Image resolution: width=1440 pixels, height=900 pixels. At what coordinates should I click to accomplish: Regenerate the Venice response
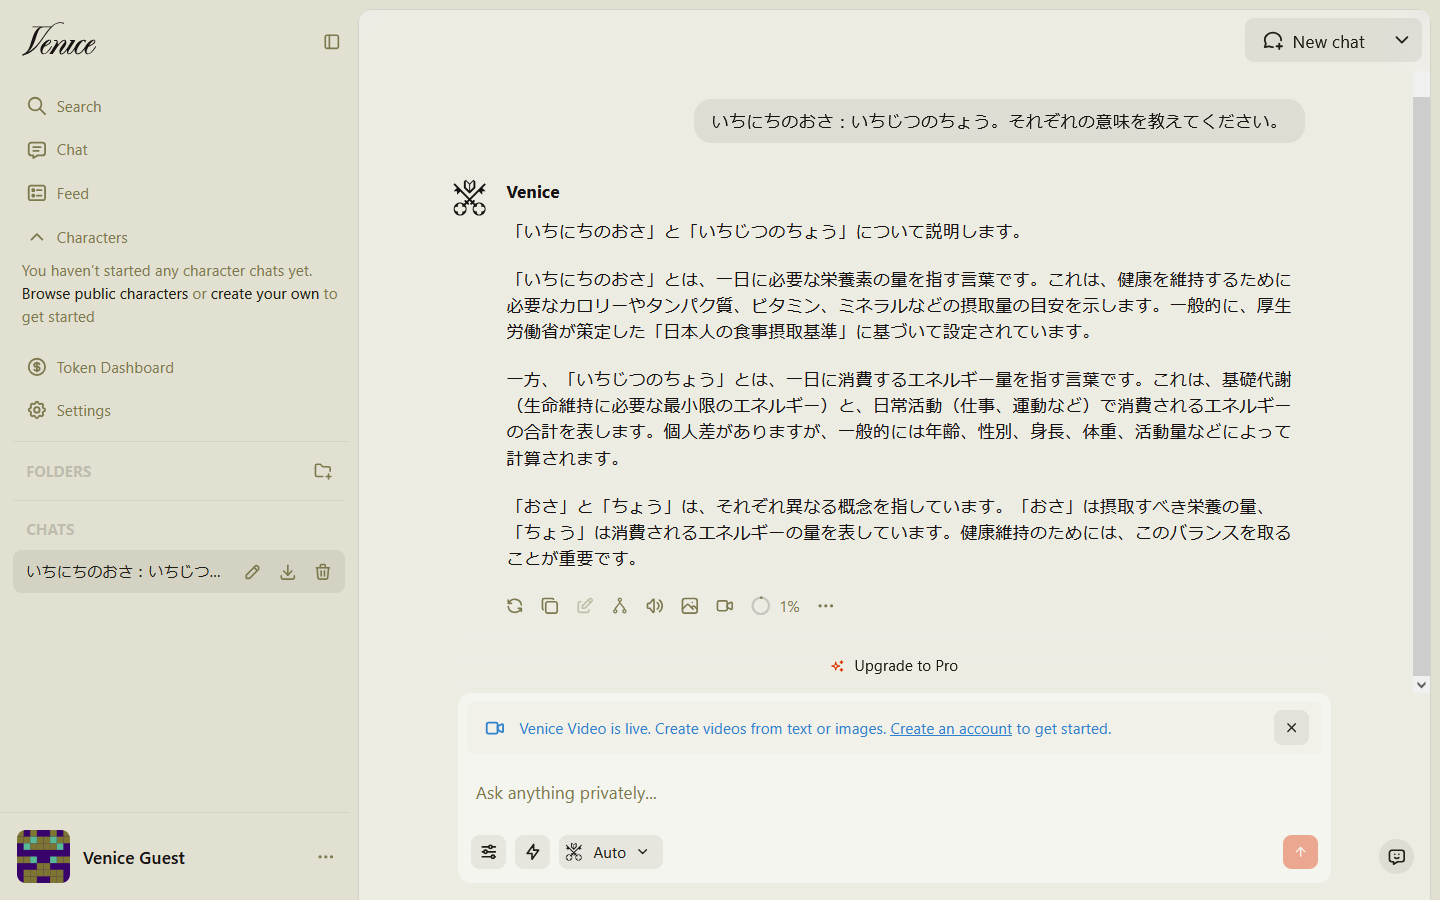click(515, 606)
